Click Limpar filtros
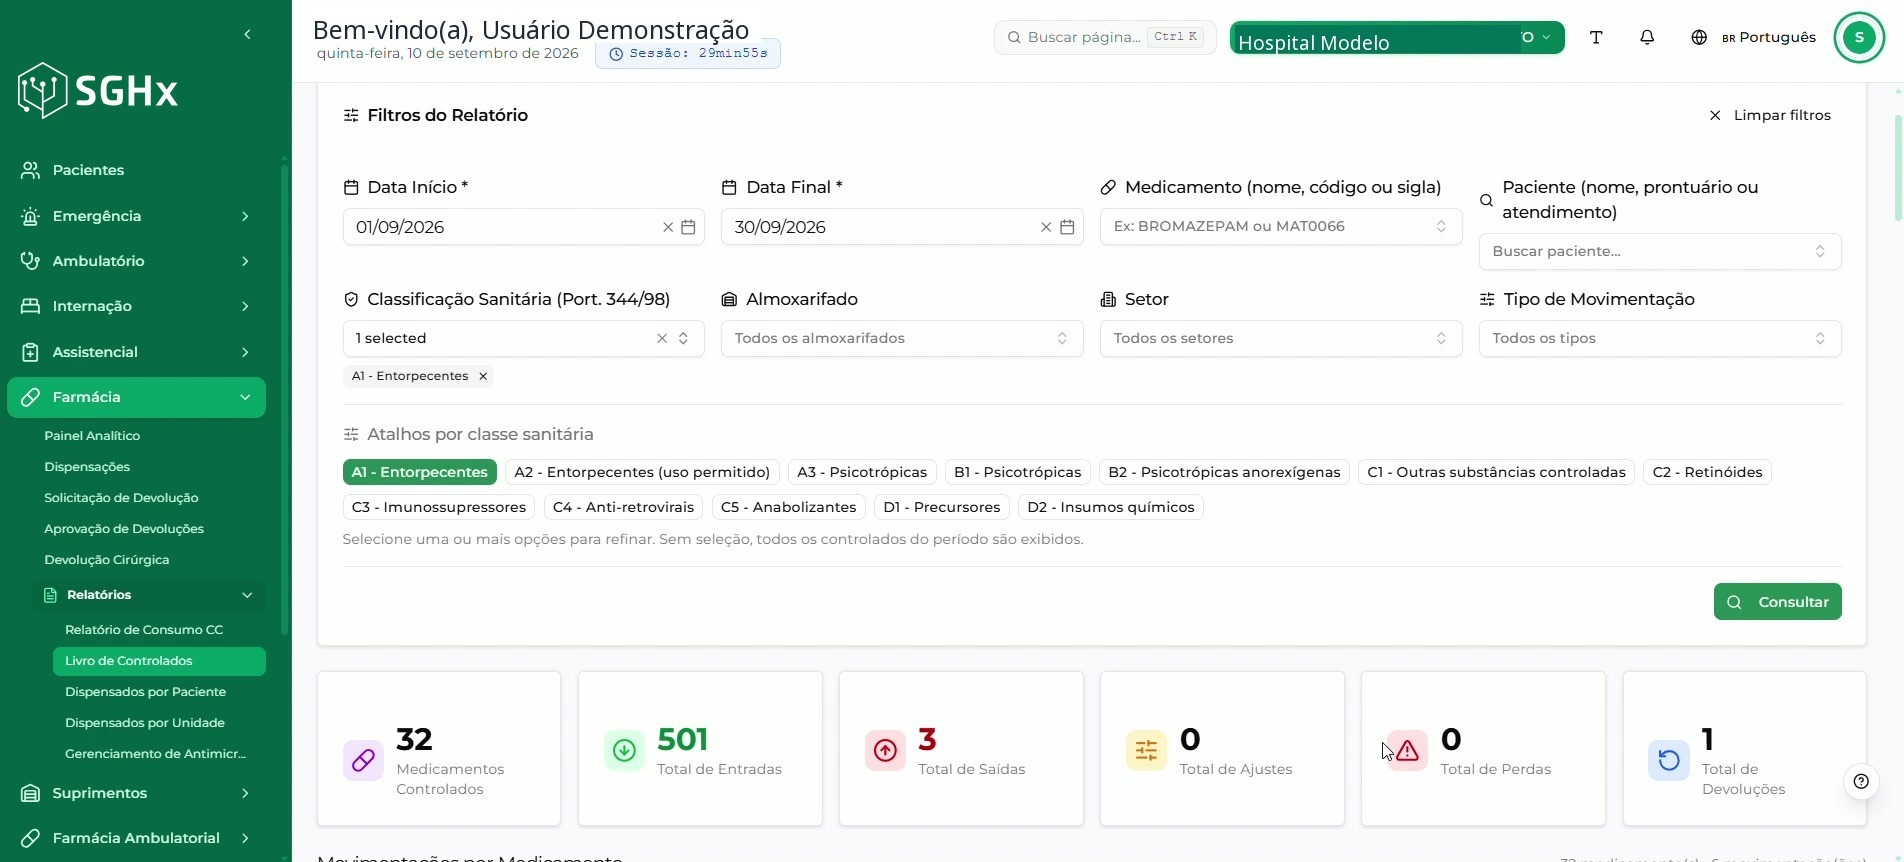1904x862 pixels. [x=1770, y=115]
